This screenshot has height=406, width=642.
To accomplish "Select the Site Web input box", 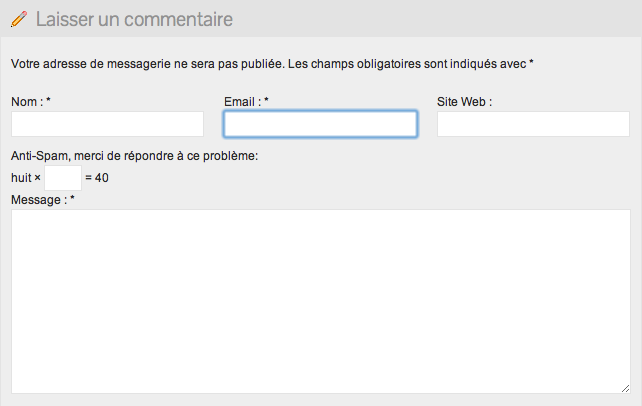I will (x=533, y=124).
